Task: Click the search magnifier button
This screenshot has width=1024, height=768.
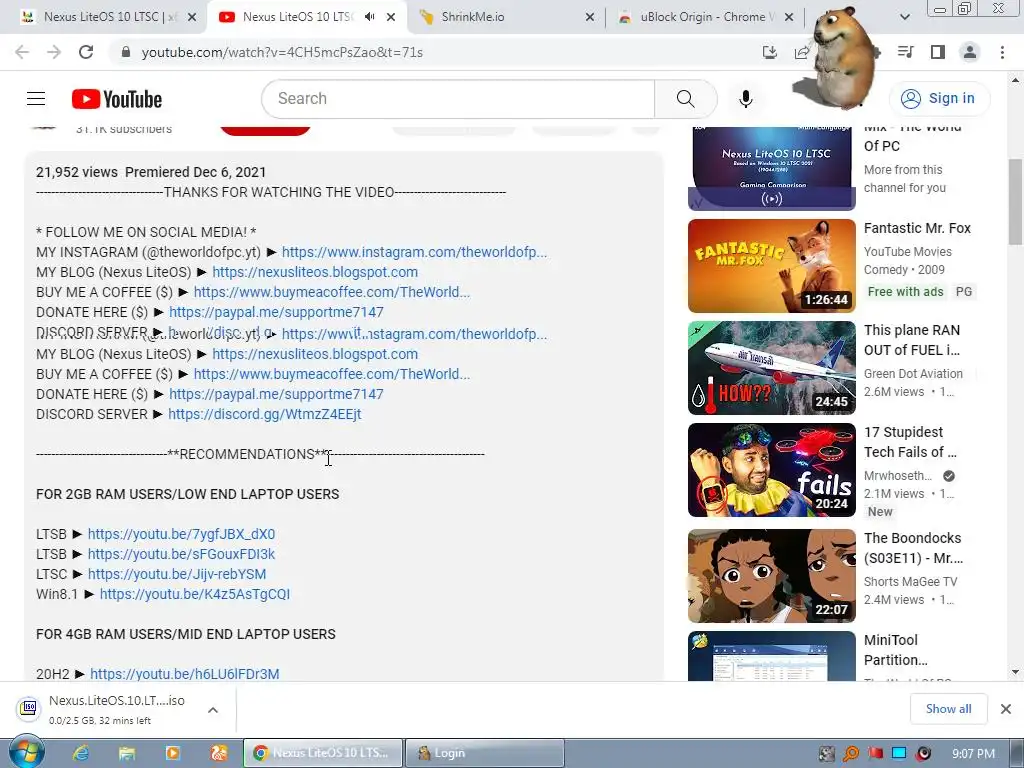Action: click(x=685, y=99)
